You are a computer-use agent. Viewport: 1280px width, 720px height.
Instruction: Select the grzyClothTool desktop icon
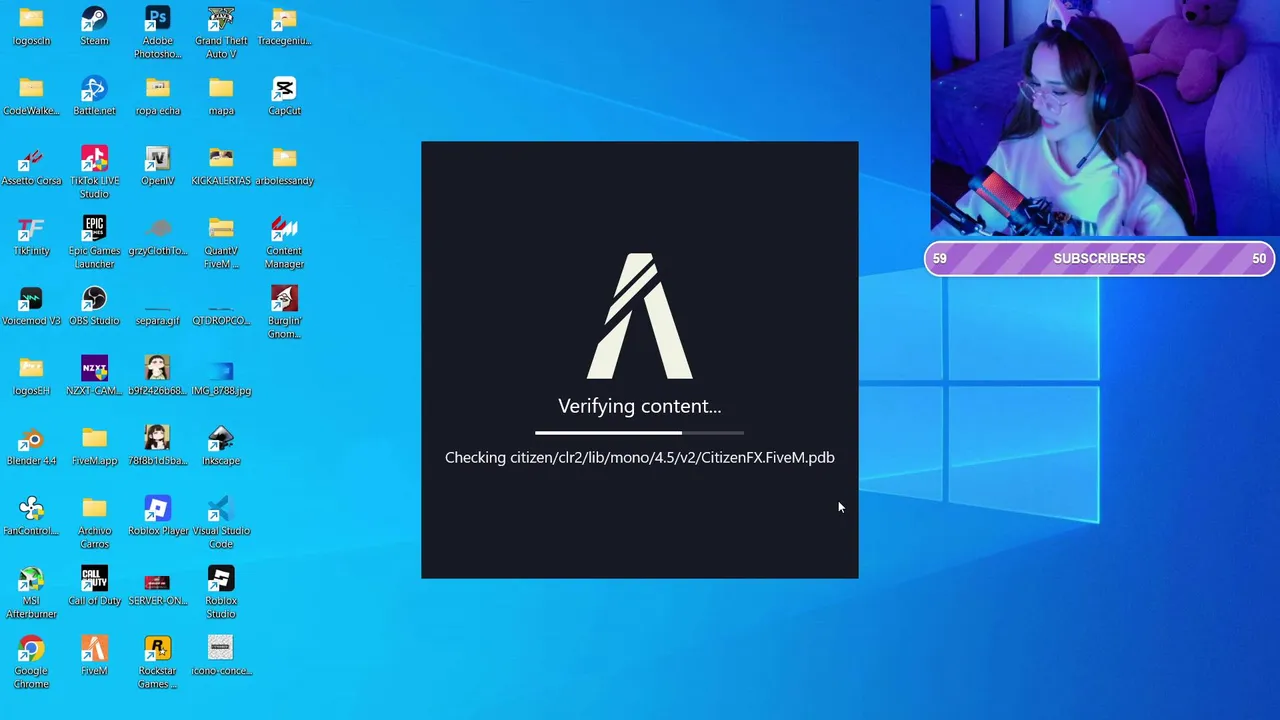click(x=157, y=237)
